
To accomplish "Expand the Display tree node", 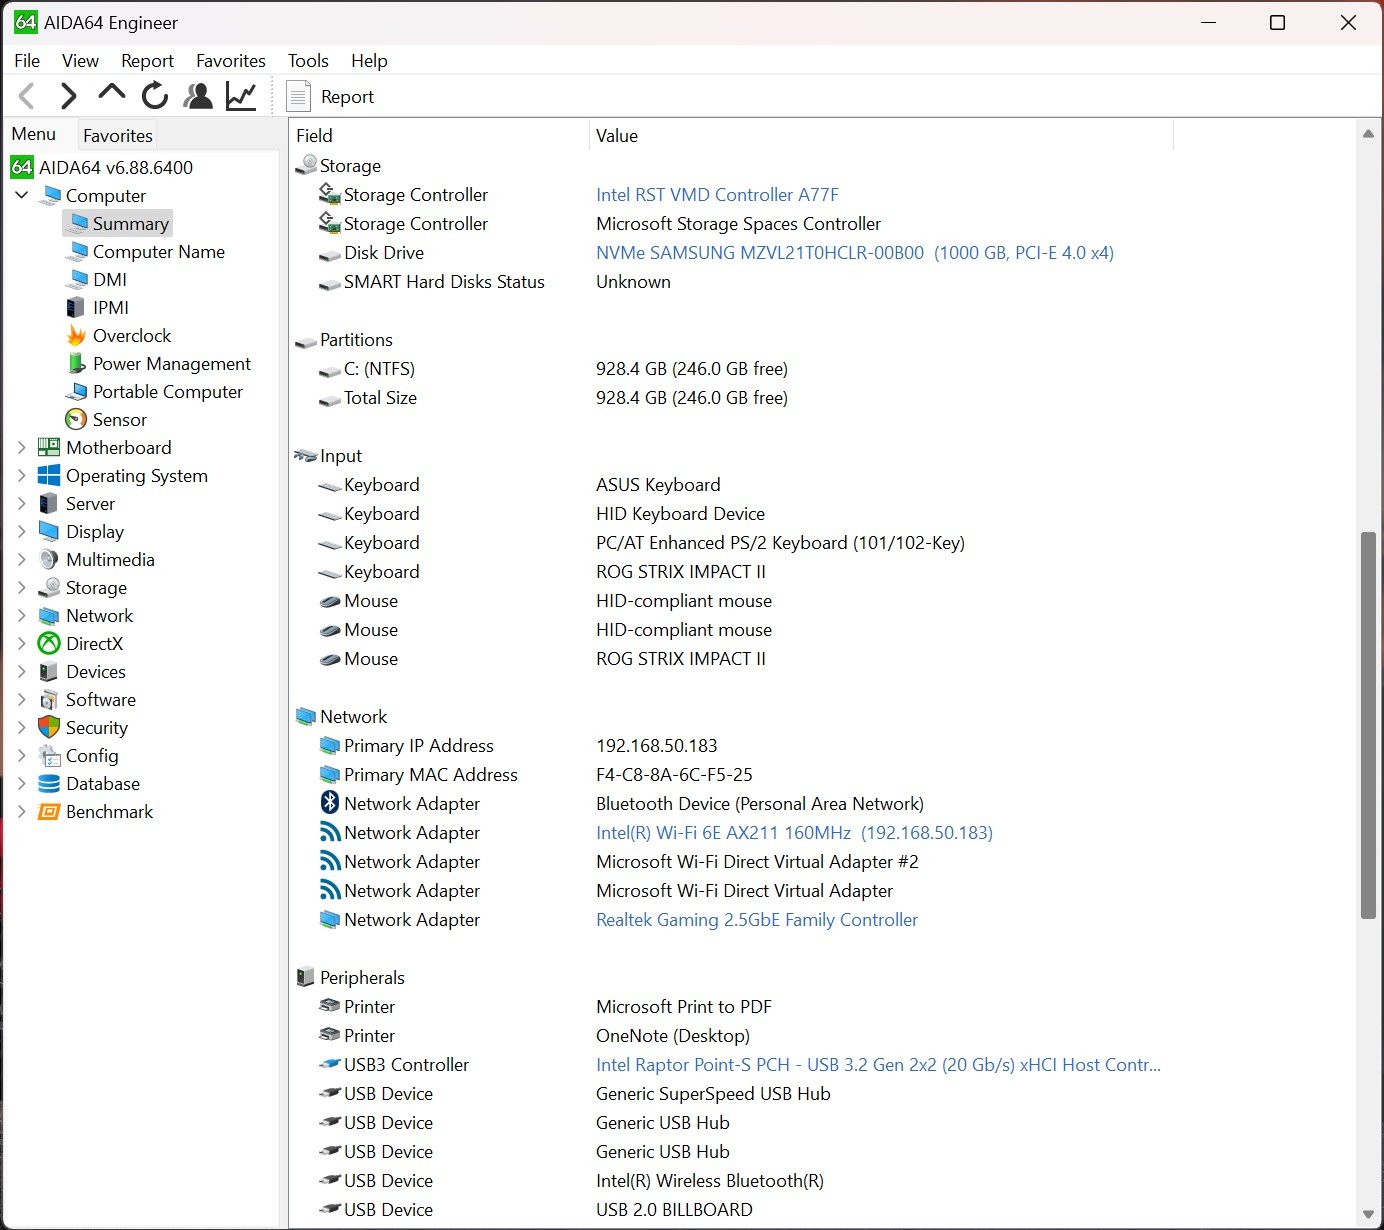I will point(21,532).
